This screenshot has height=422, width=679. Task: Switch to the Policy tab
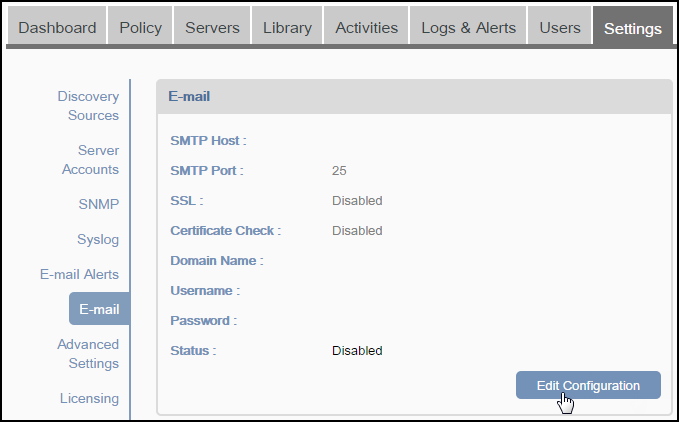(140, 26)
